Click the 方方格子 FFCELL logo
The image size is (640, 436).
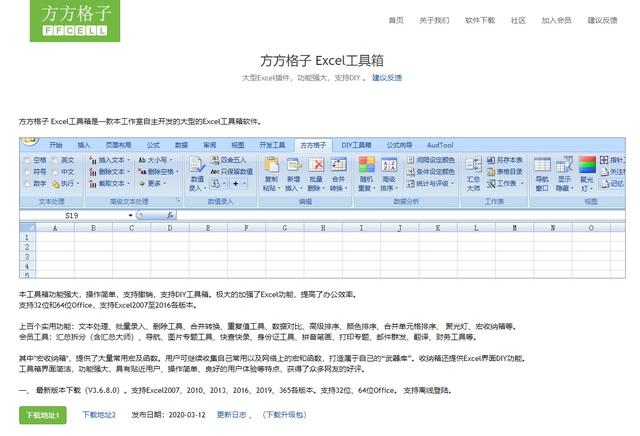tap(75, 20)
